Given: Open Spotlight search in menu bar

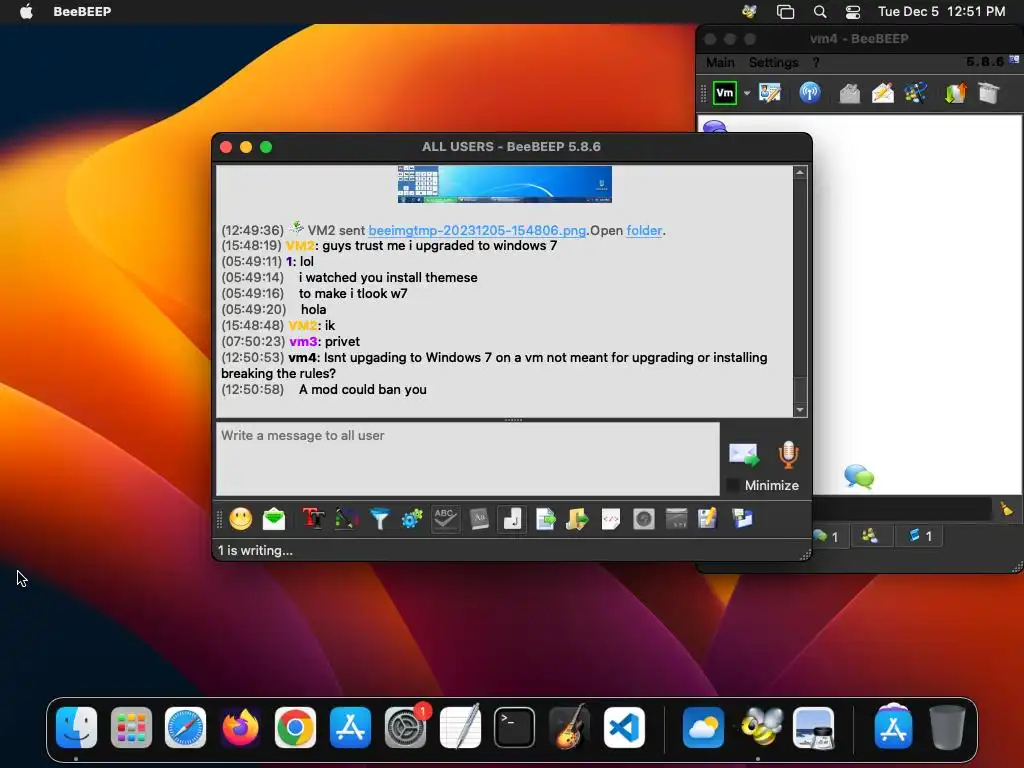Looking at the screenshot, I should coord(820,12).
